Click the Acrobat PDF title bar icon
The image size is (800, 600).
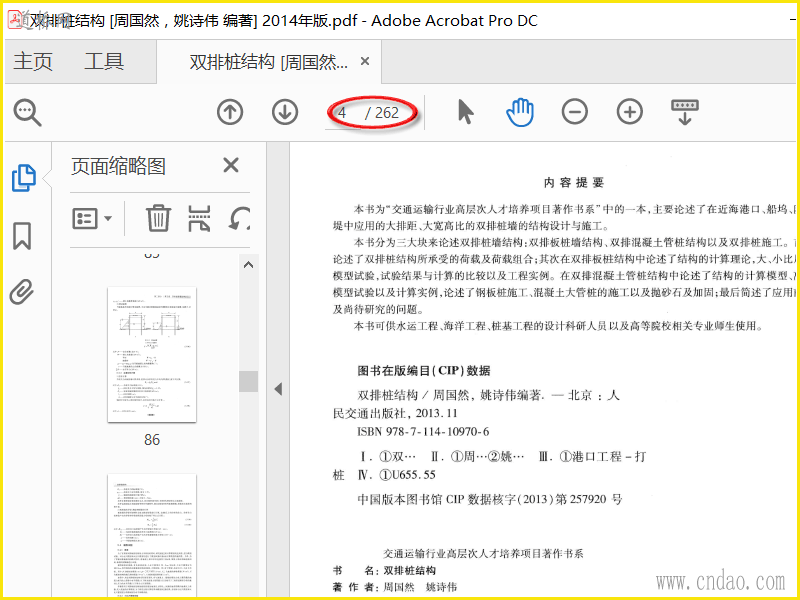pos(15,20)
